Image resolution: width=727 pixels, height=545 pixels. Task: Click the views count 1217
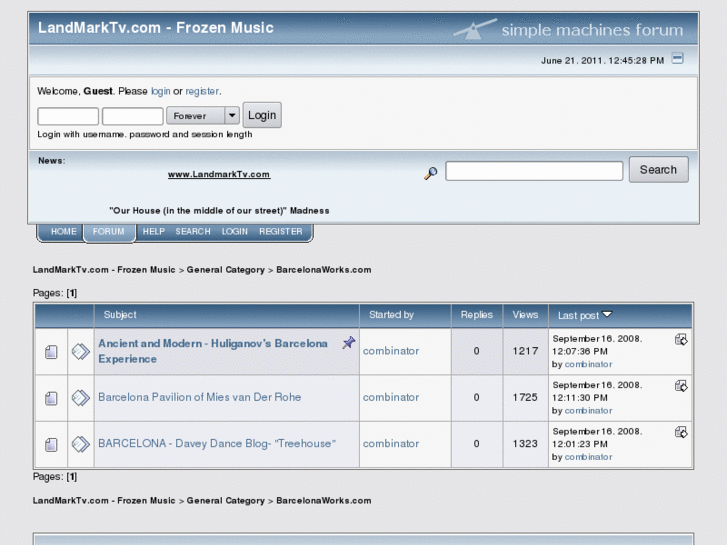[525, 351]
